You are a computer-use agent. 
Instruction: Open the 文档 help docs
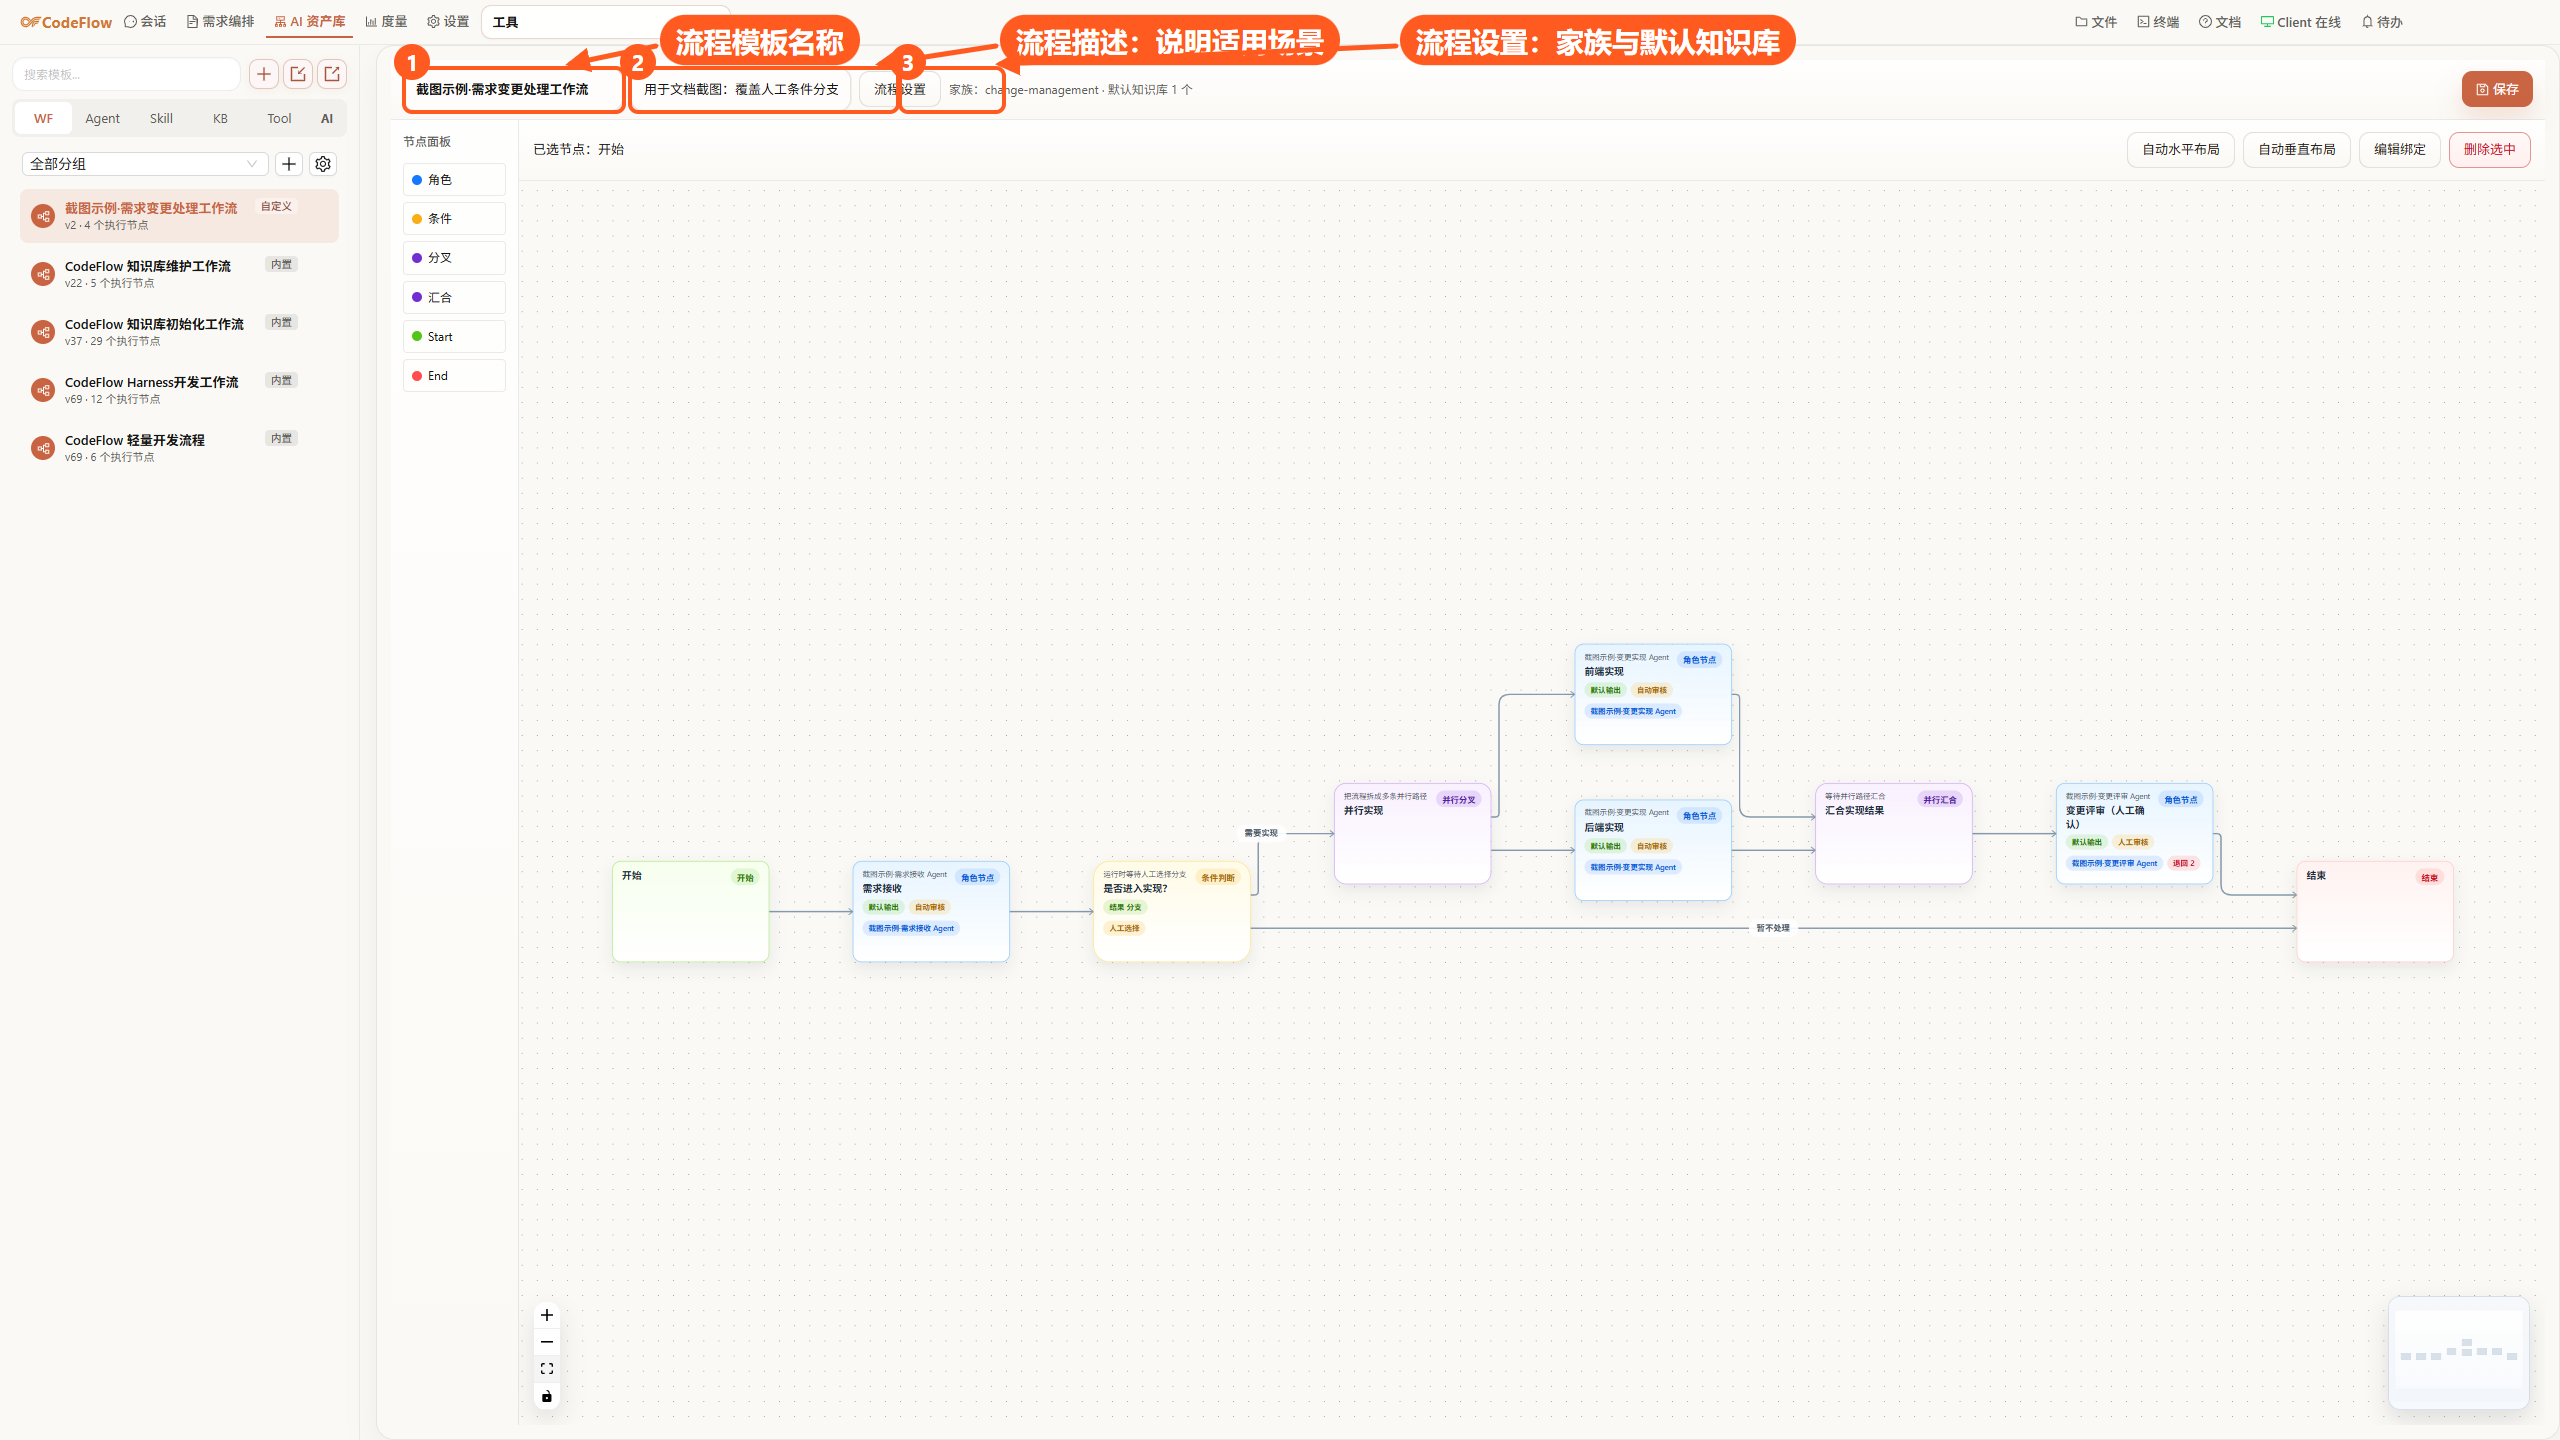2220,22
